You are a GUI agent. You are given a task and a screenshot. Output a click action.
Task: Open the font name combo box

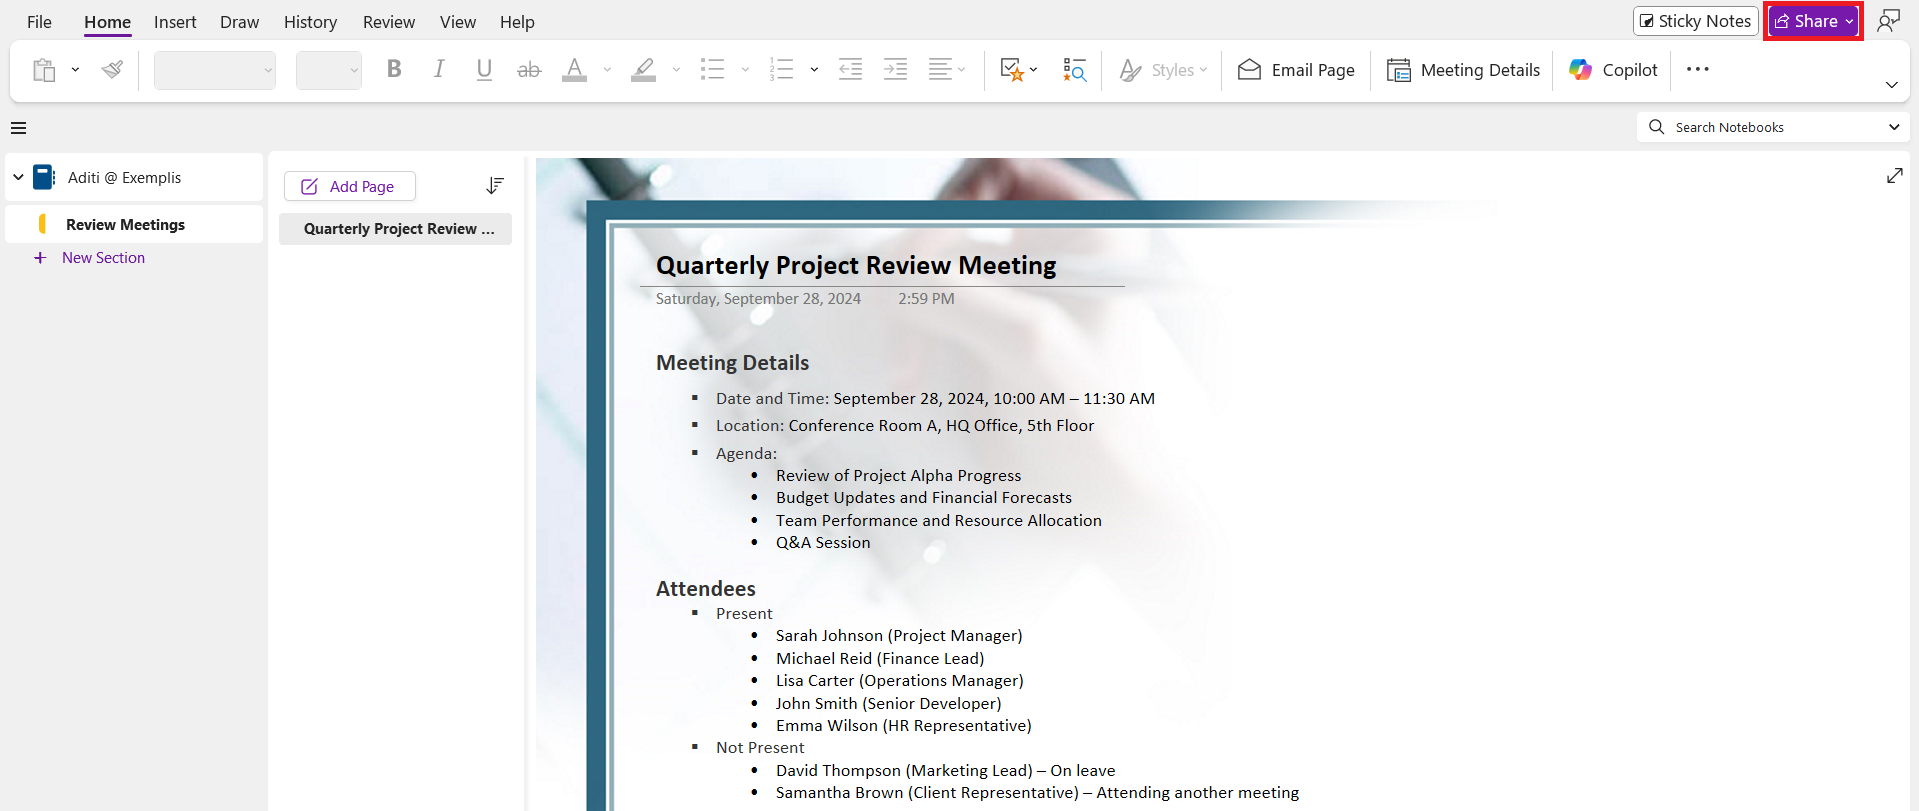(215, 70)
